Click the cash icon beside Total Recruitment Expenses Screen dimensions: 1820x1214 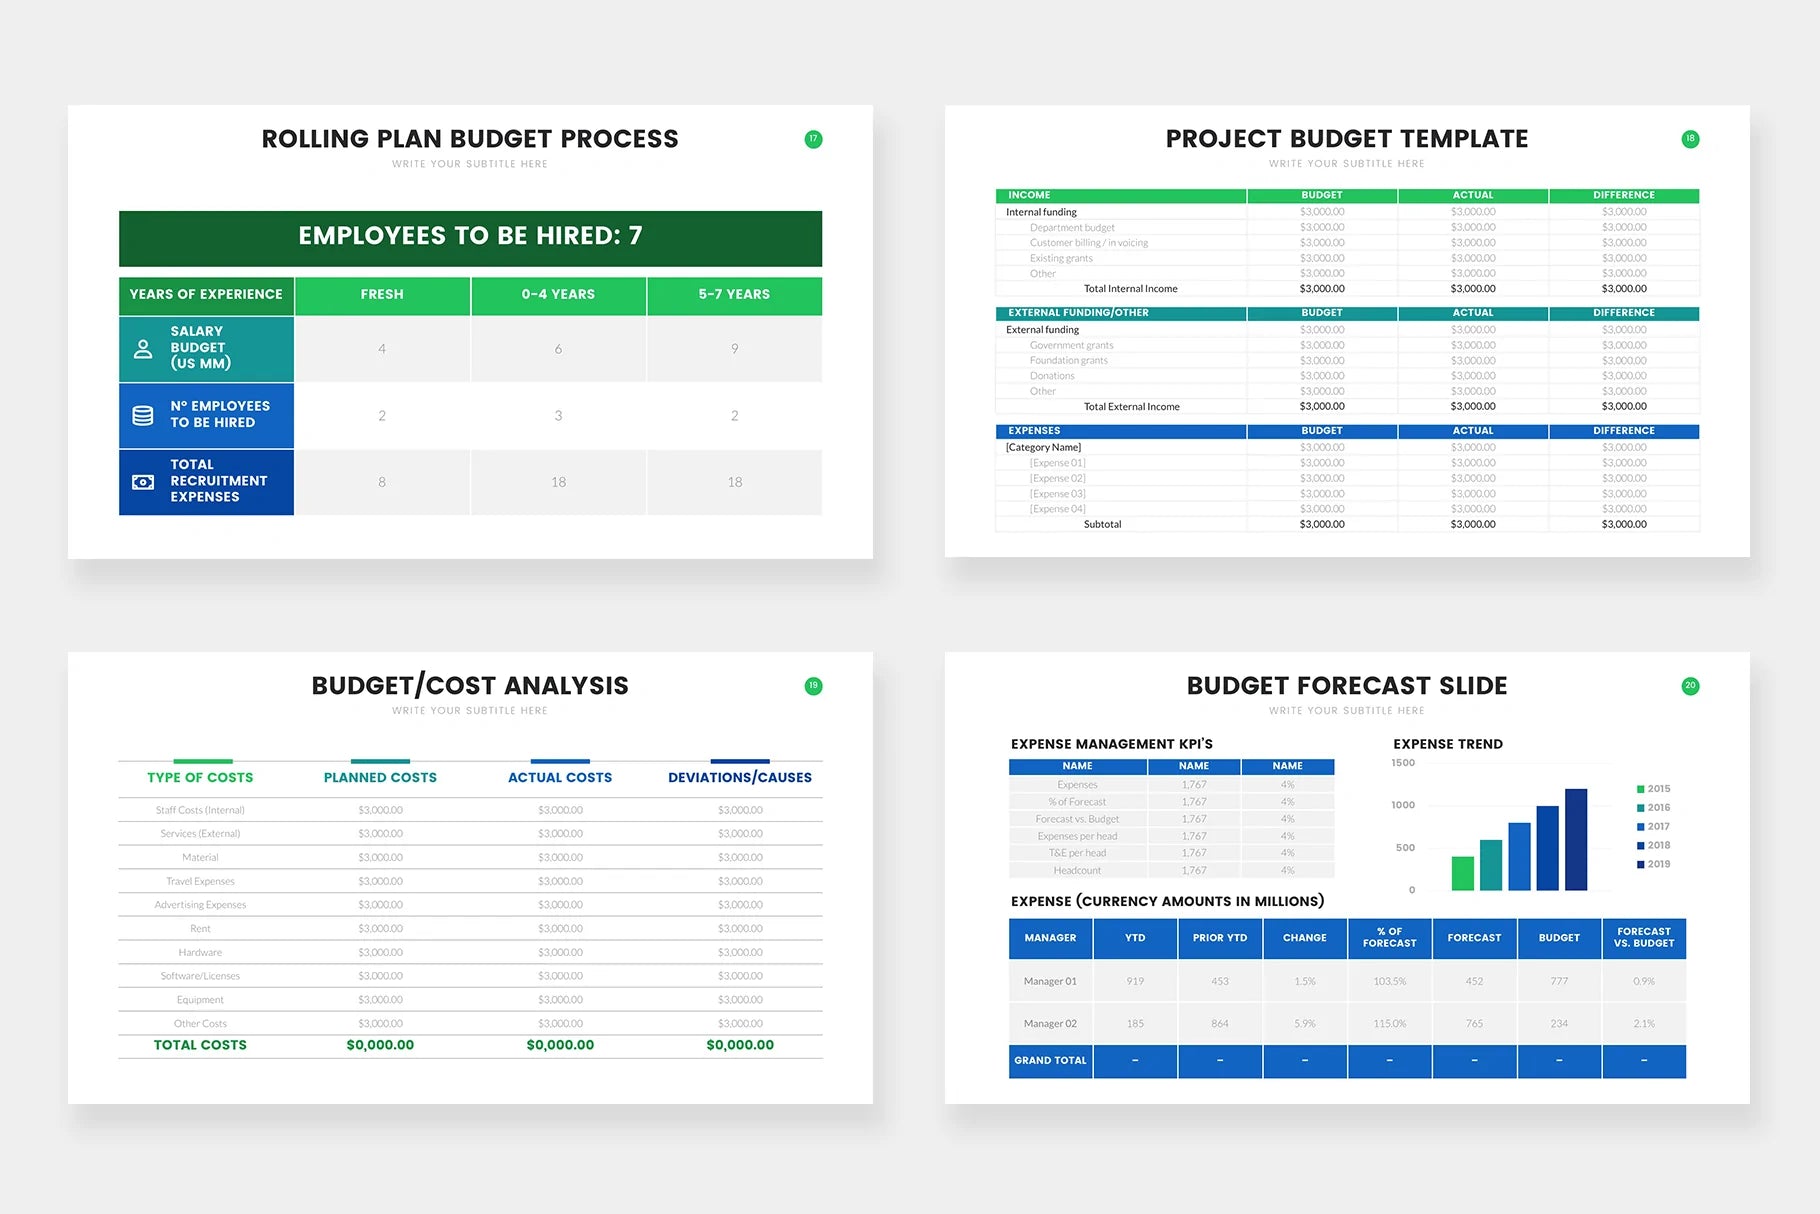pyautogui.click(x=143, y=482)
